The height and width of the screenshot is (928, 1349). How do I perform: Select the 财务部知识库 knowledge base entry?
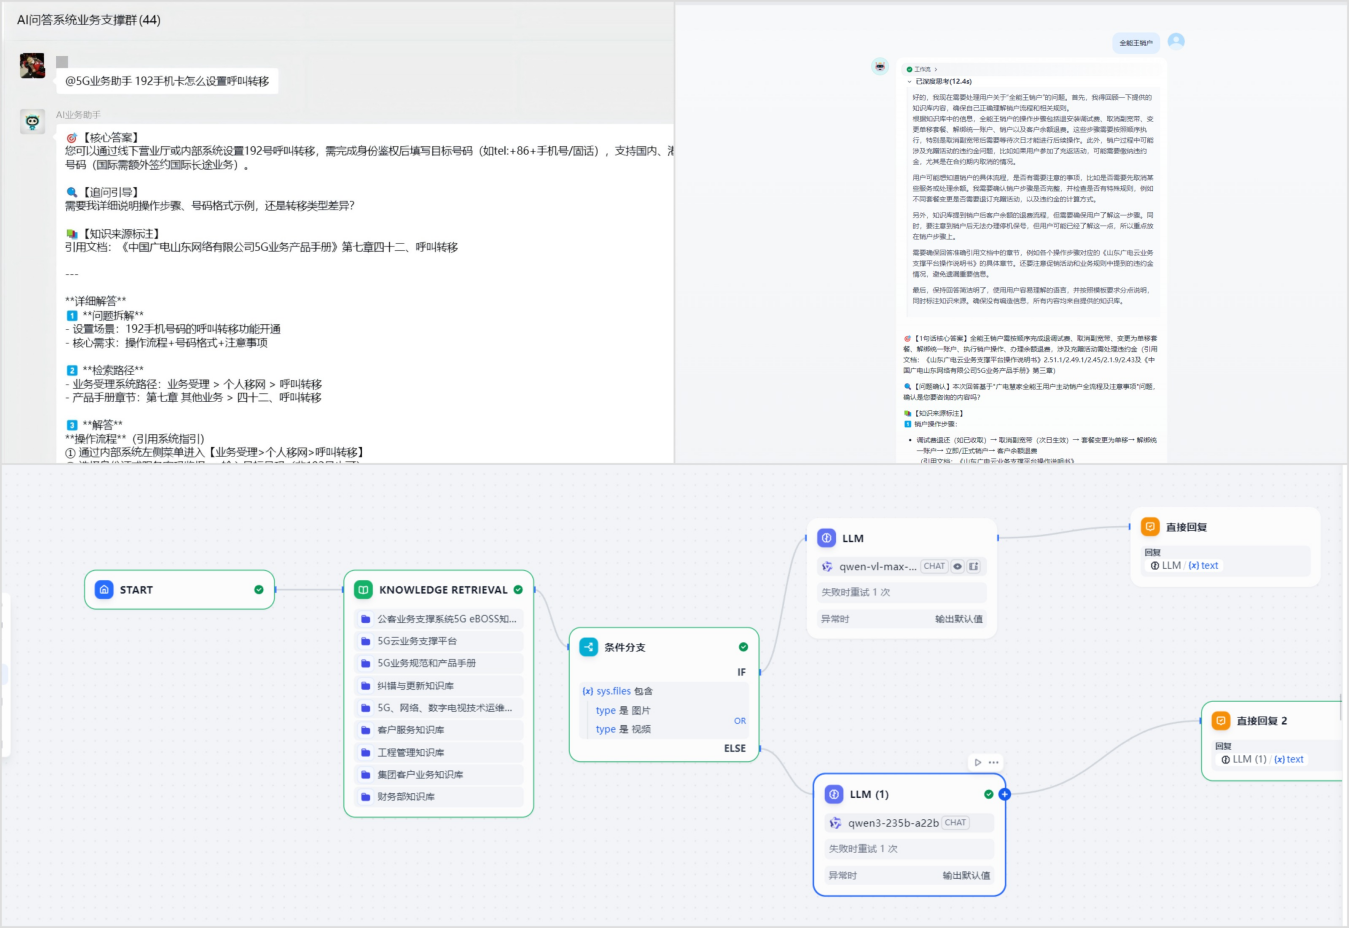click(x=436, y=797)
